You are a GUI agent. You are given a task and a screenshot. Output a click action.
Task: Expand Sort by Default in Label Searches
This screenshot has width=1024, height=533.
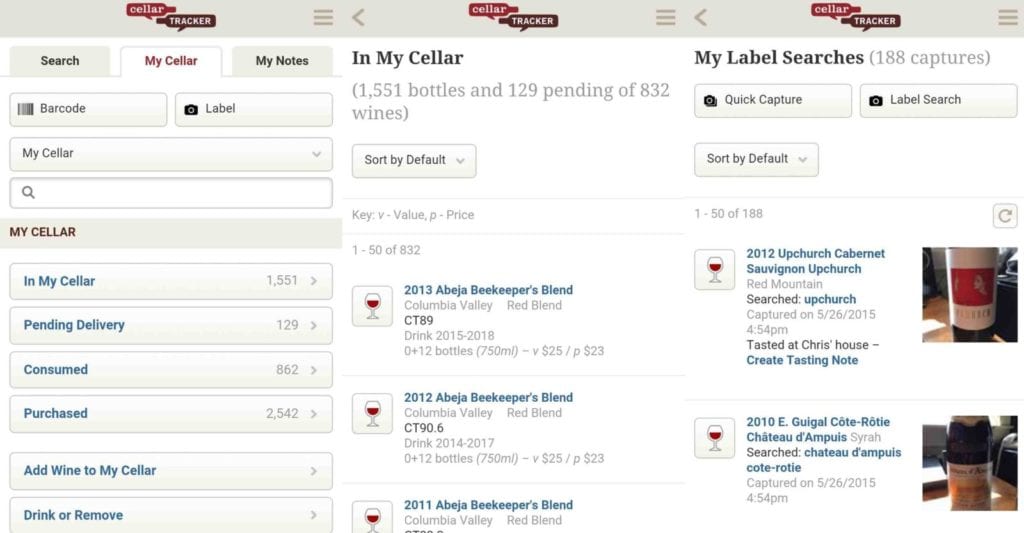pyautogui.click(x=756, y=159)
